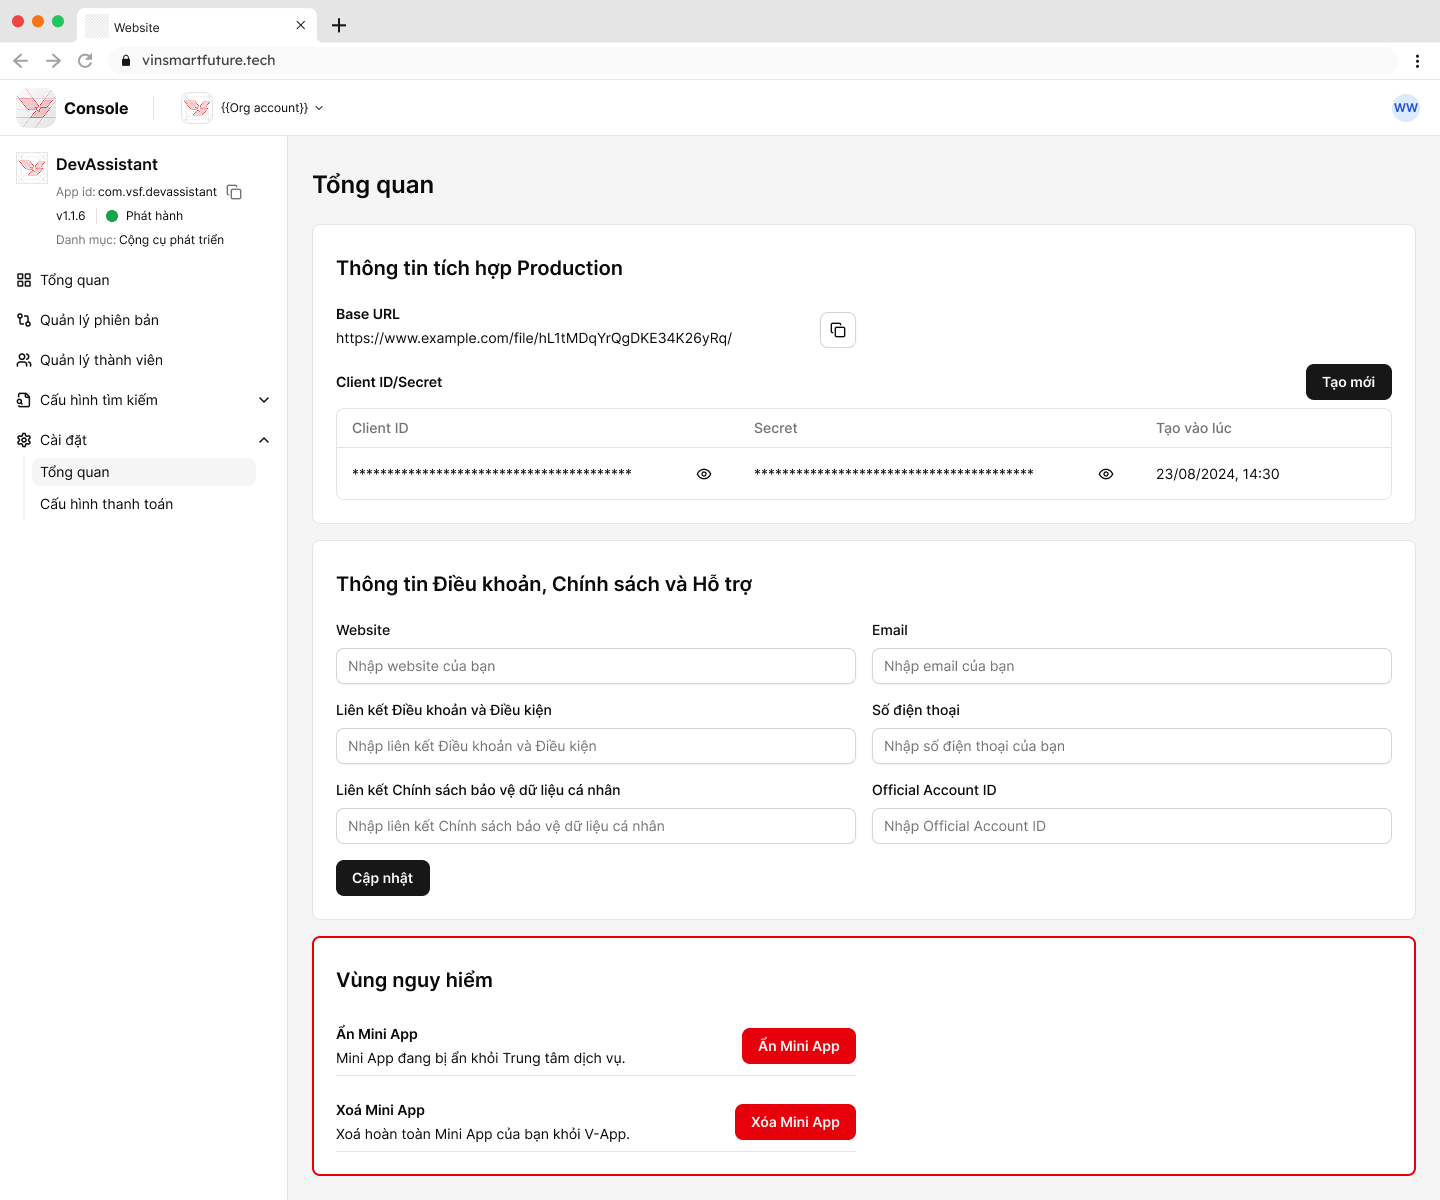Click the DevAssistant app logo
The height and width of the screenshot is (1200, 1440).
(x=32, y=168)
